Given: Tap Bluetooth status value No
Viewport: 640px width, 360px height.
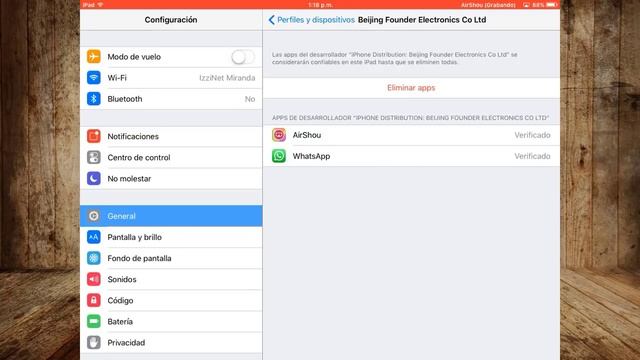Looking at the screenshot, I should 250,99.
